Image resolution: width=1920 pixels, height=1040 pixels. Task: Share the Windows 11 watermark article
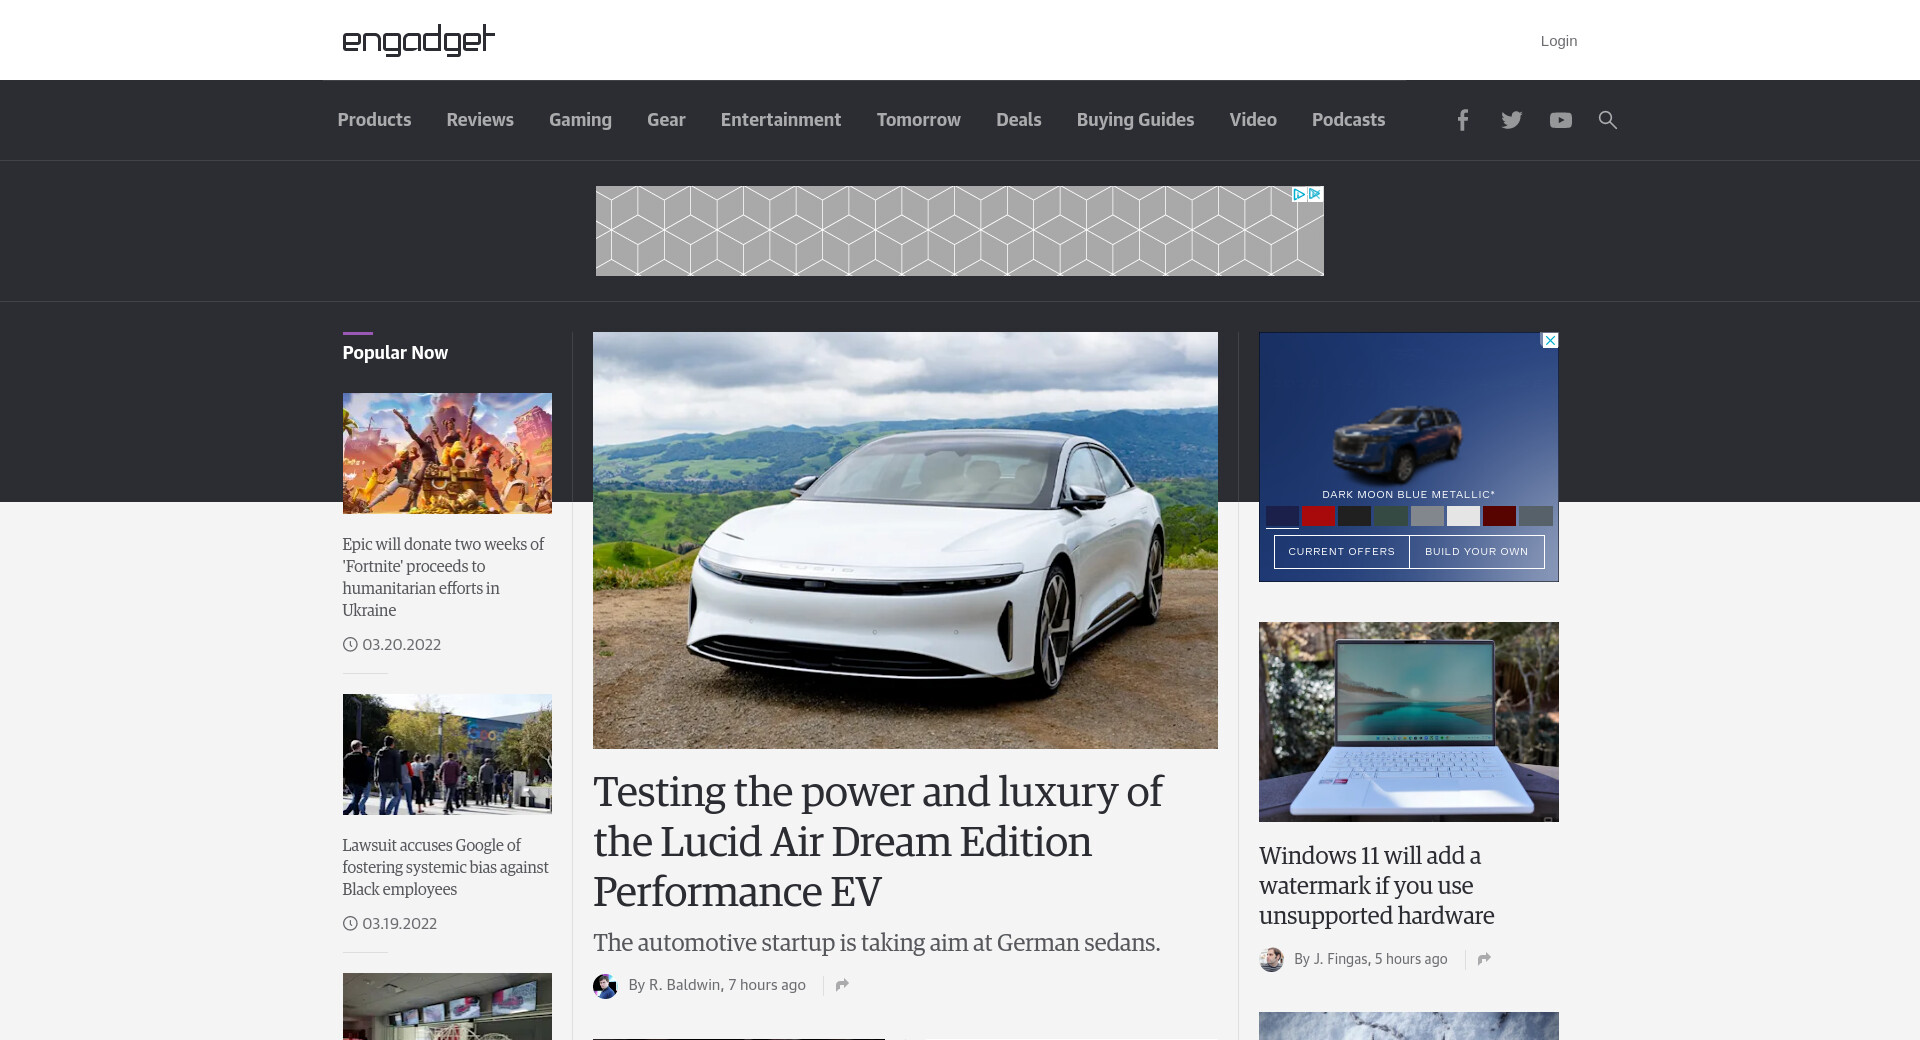(x=1484, y=959)
